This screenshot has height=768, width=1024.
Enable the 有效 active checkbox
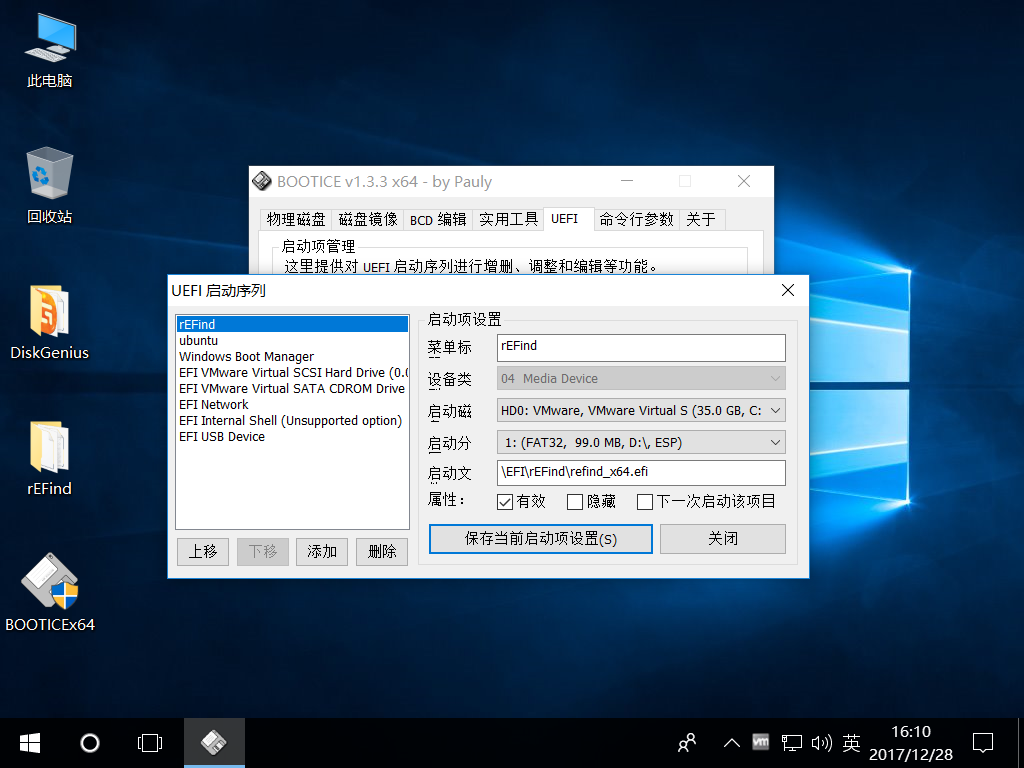(x=505, y=502)
